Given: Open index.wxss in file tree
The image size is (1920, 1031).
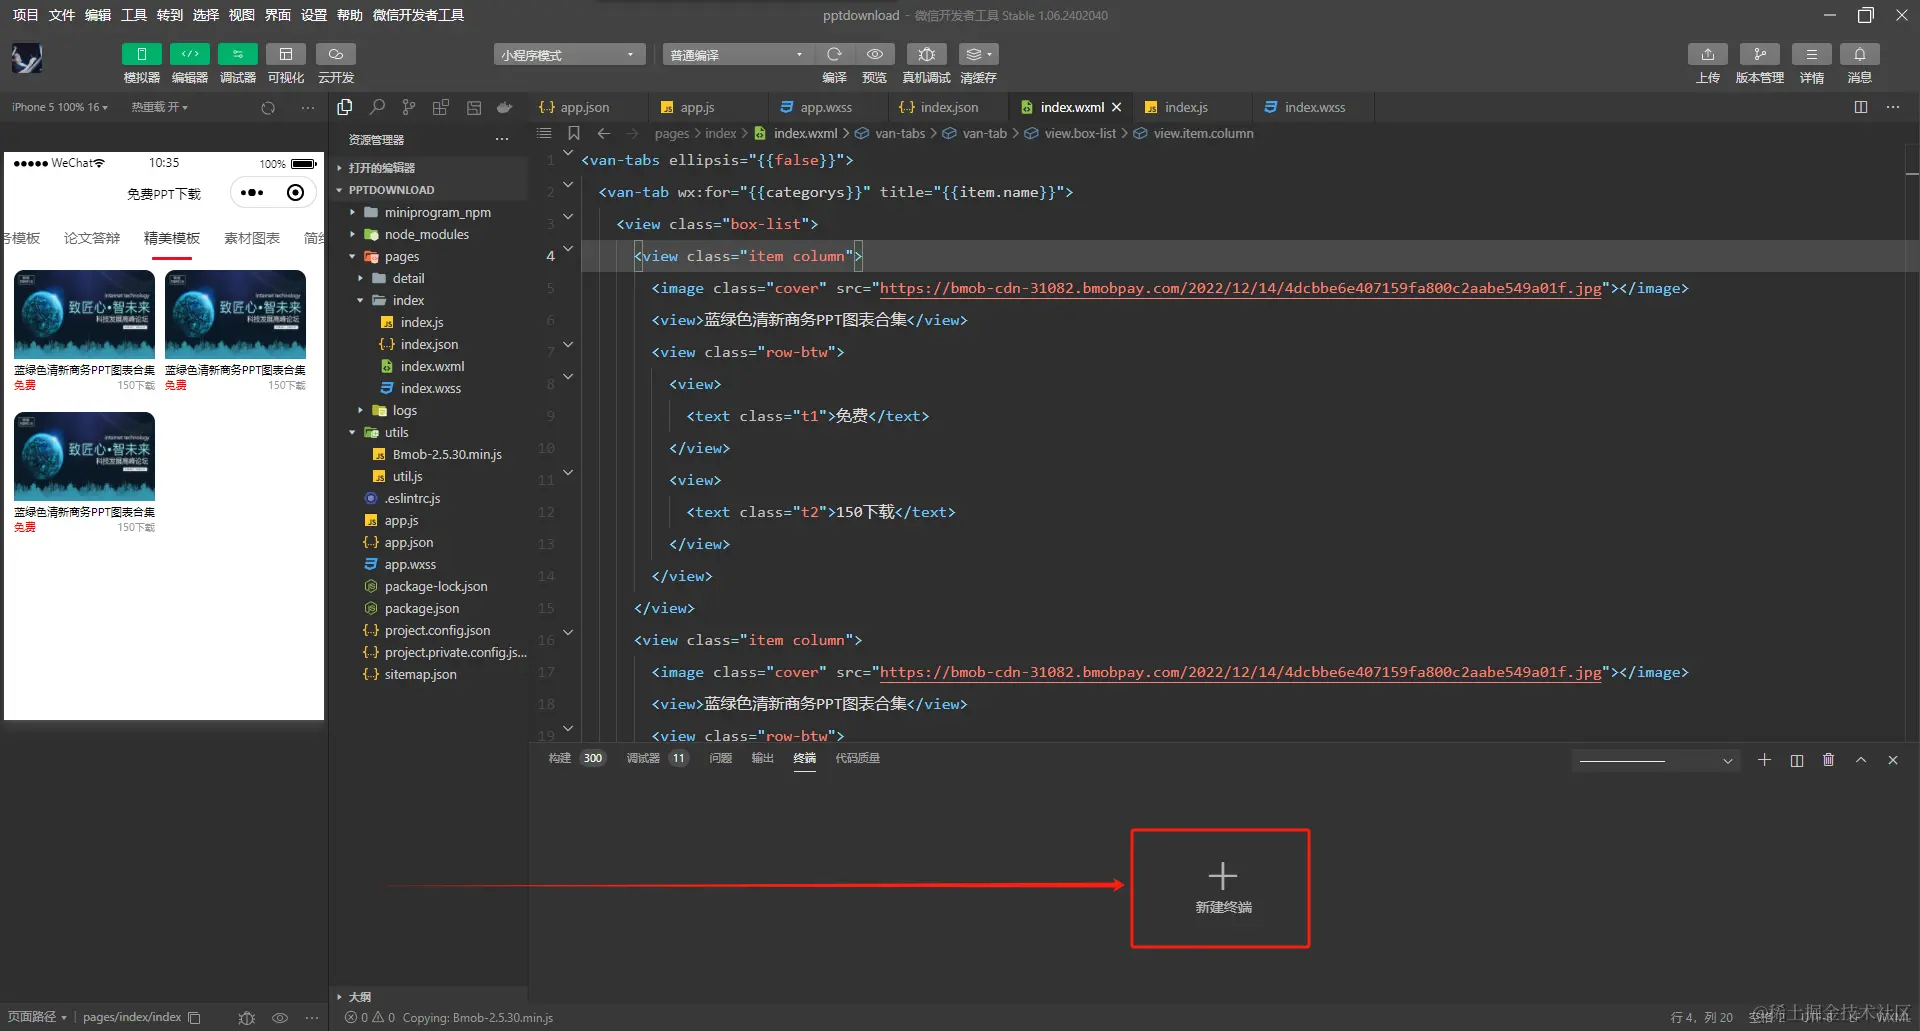Looking at the screenshot, I should (431, 388).
